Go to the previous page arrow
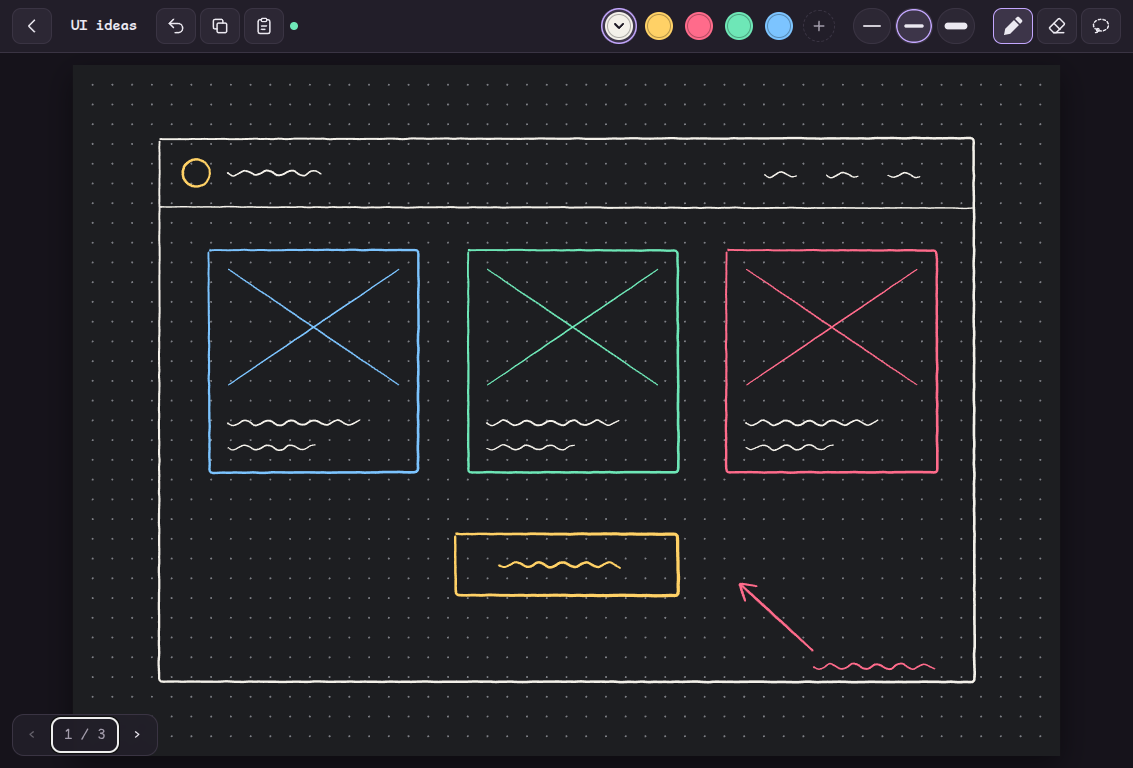This screenshot has width=1133, height=768. coord(32,735)
